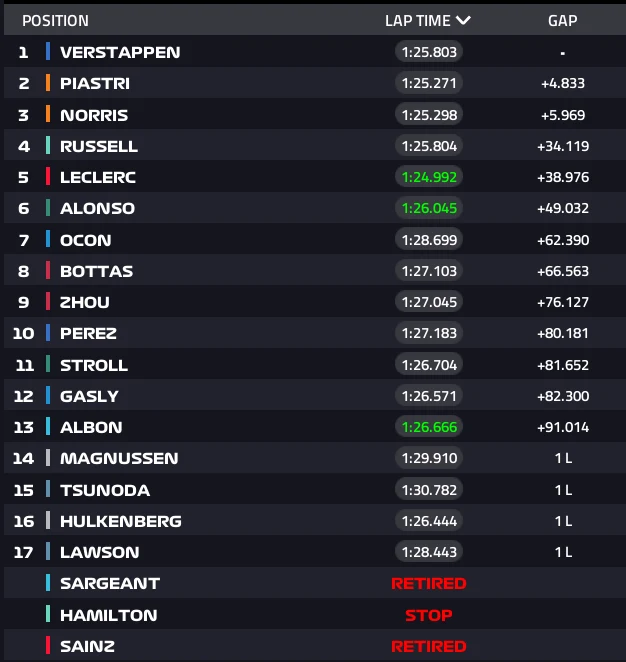Select the Hulkenberg driver name
Viewport: 626px width, 662px height.
[x=120, y=521]
